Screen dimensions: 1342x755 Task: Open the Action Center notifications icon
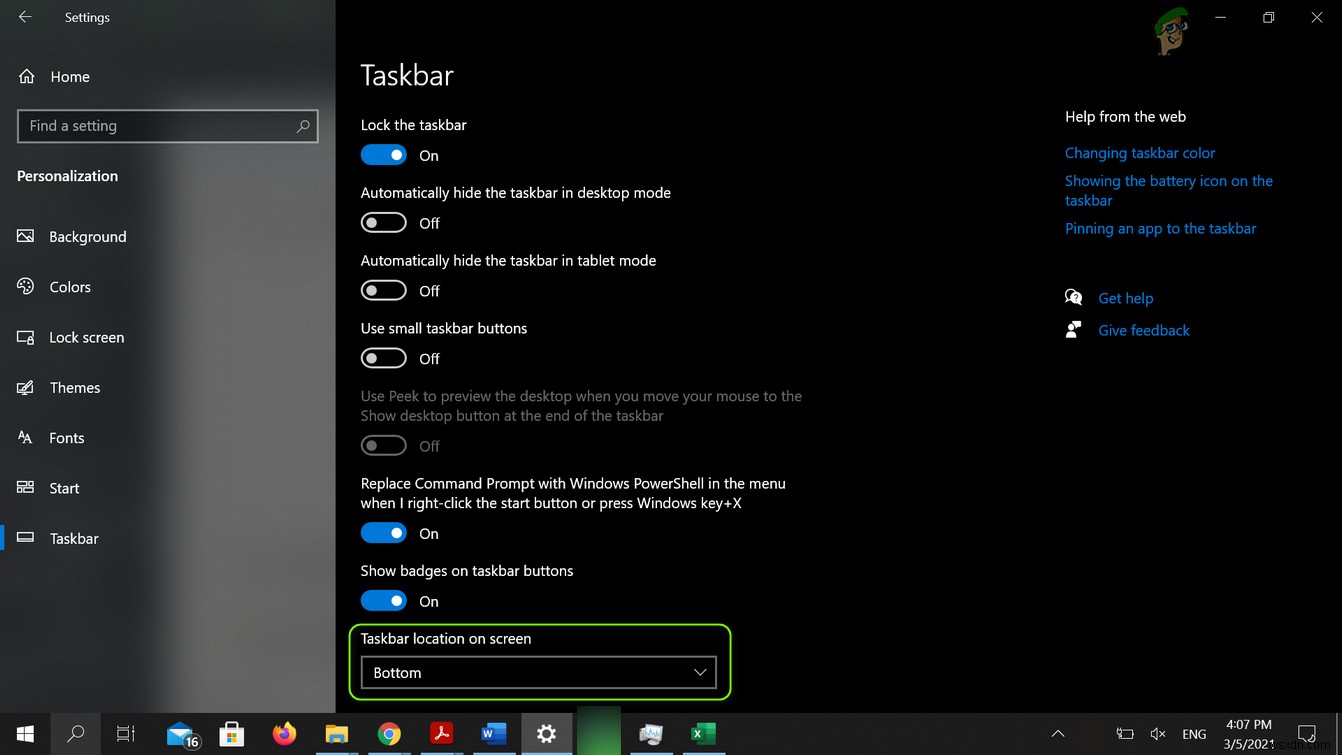coord(1306,734)
